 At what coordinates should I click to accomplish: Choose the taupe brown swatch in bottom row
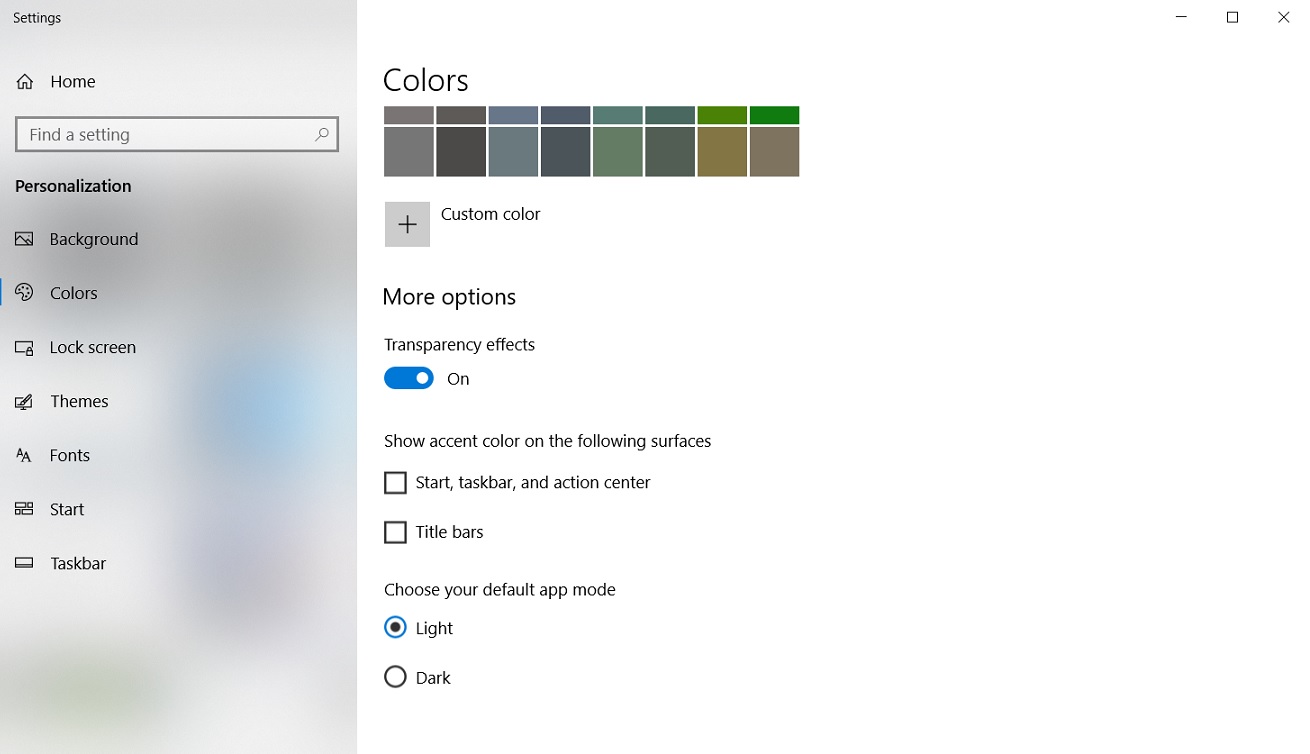click(x=774, y=151)
